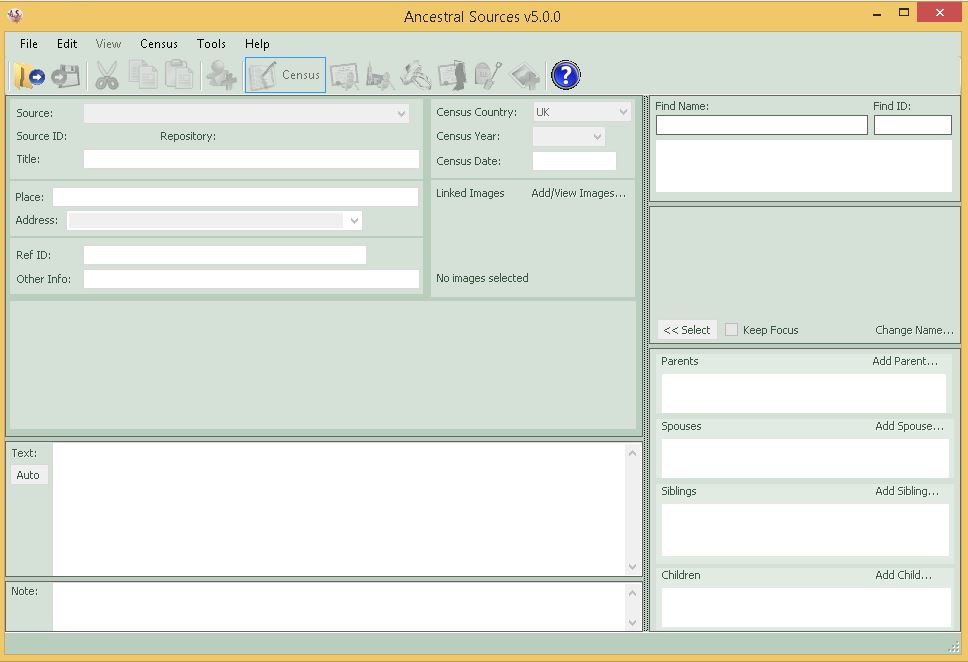The width and height of the screenshot is (968, 662).
Task: Click the Add Sibling... link
Action: click(907, 491)
